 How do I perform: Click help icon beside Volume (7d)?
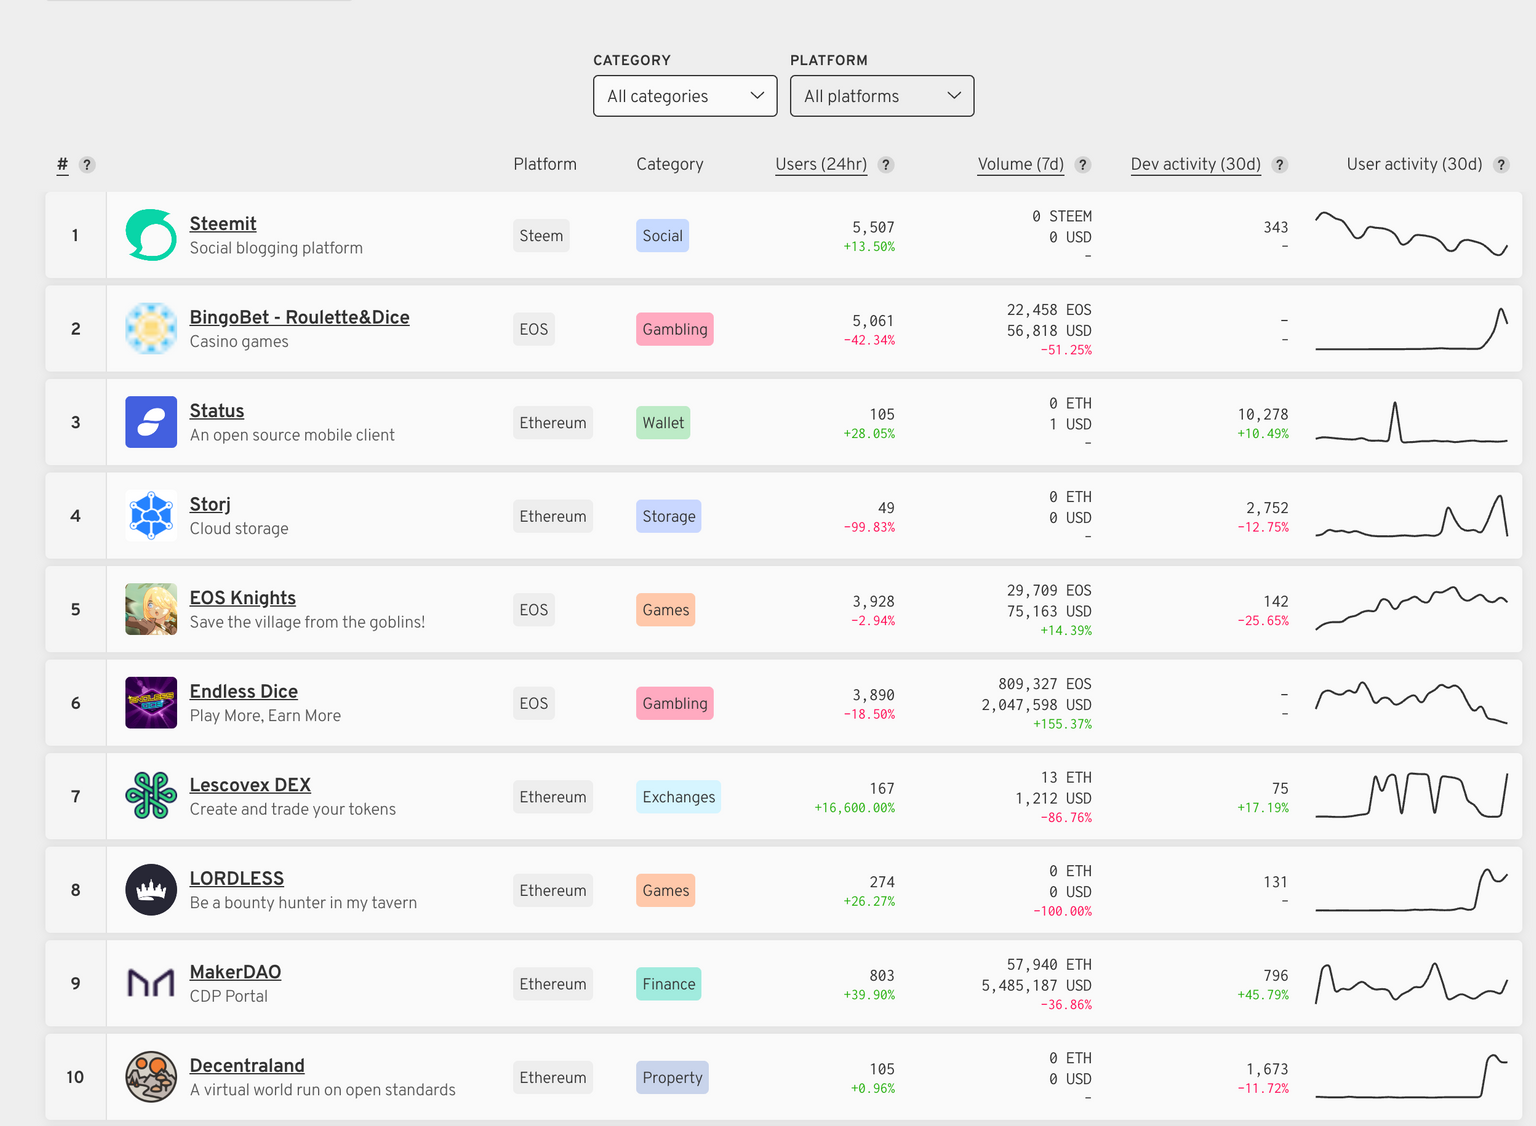1083,165
